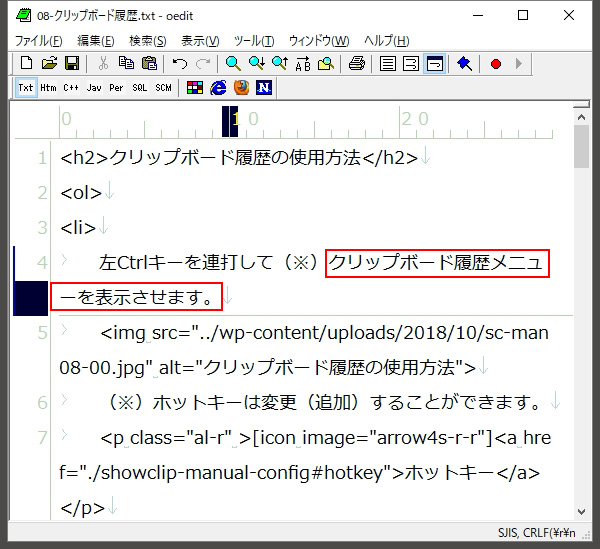Expand the ツール(T) menu
The image size is (600, 549).
[x=254, y=41]
